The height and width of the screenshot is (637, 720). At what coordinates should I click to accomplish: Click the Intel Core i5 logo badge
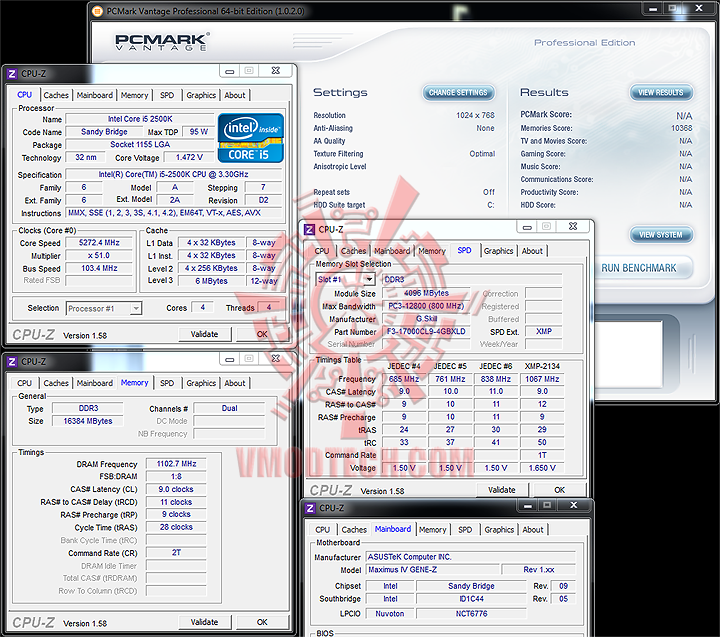[251, 138]
